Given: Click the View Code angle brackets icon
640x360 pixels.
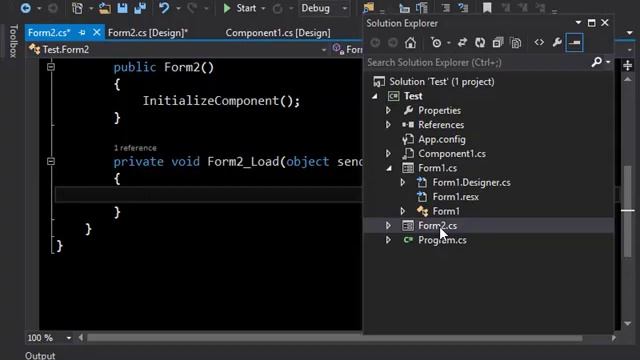Looking at the screenshot, I should (x=539, y=42).
